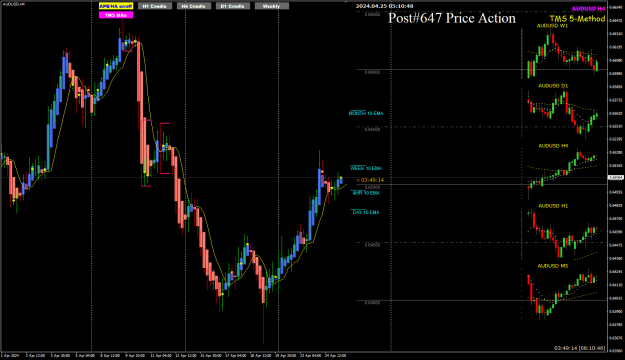Click the 0.66000 price level label

point(372,72)
